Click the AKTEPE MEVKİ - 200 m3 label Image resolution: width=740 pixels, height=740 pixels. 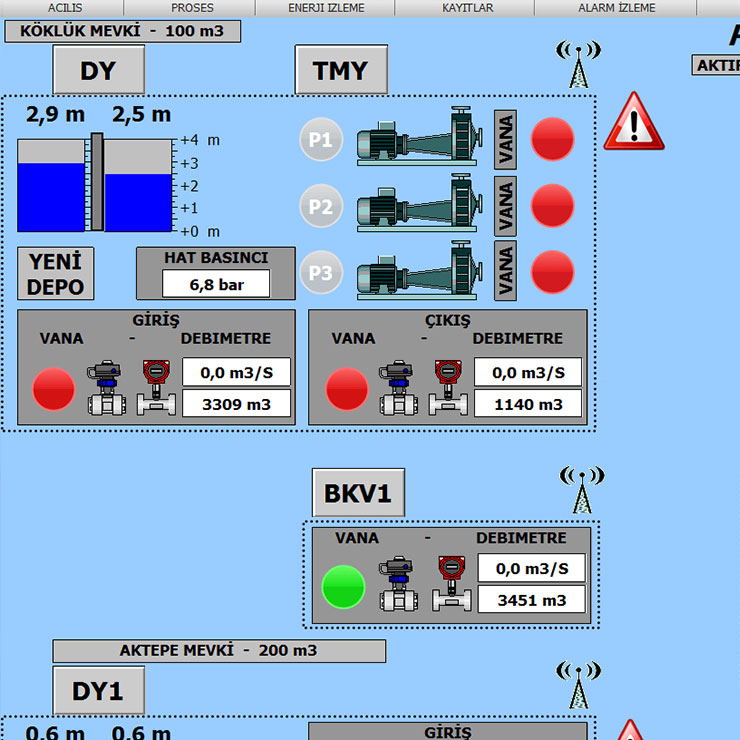219,651
